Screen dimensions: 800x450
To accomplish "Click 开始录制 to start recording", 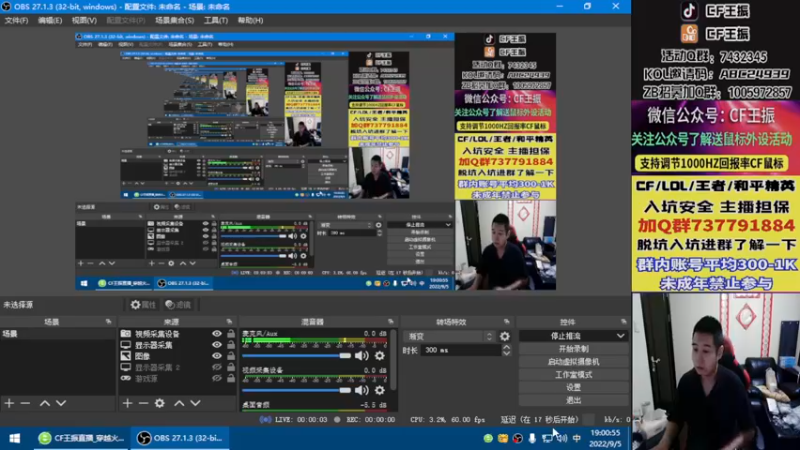I will pos(573,349).
